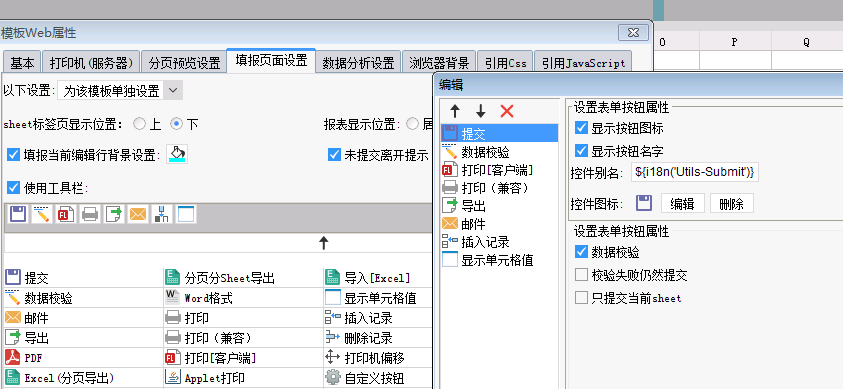This screenshot has width=843, height=389.
Task: Click the 控件别名 input field
Action: click(x=695, y=172)
